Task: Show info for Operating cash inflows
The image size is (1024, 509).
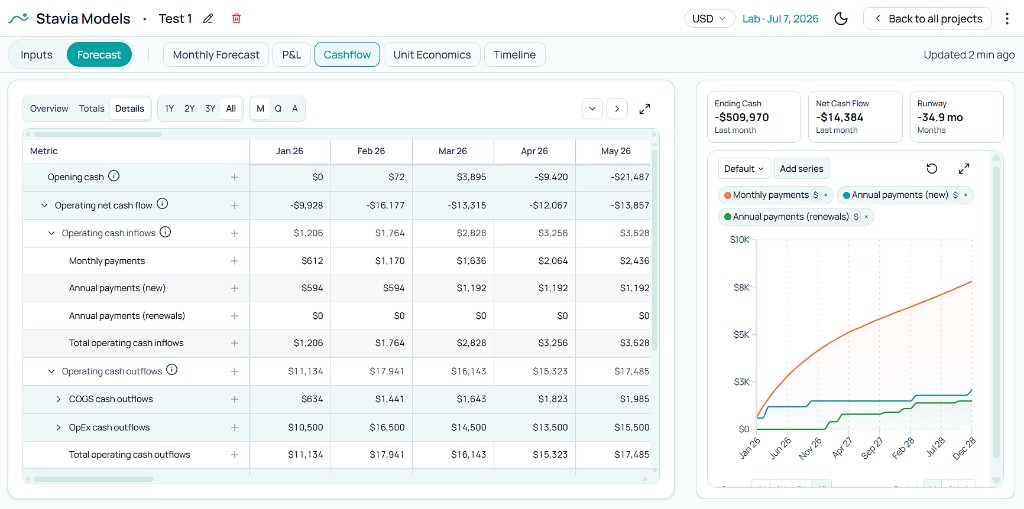Action: pyautogui.click(x=165, y=232)
